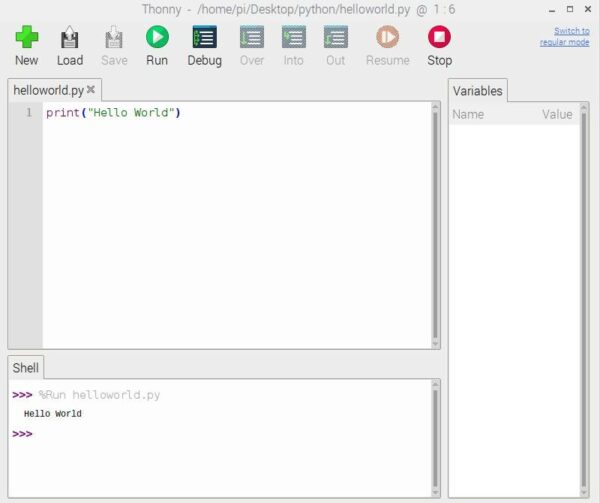Stop execution with the red Stop icon
Screen dimensions: 600x503
439,38
